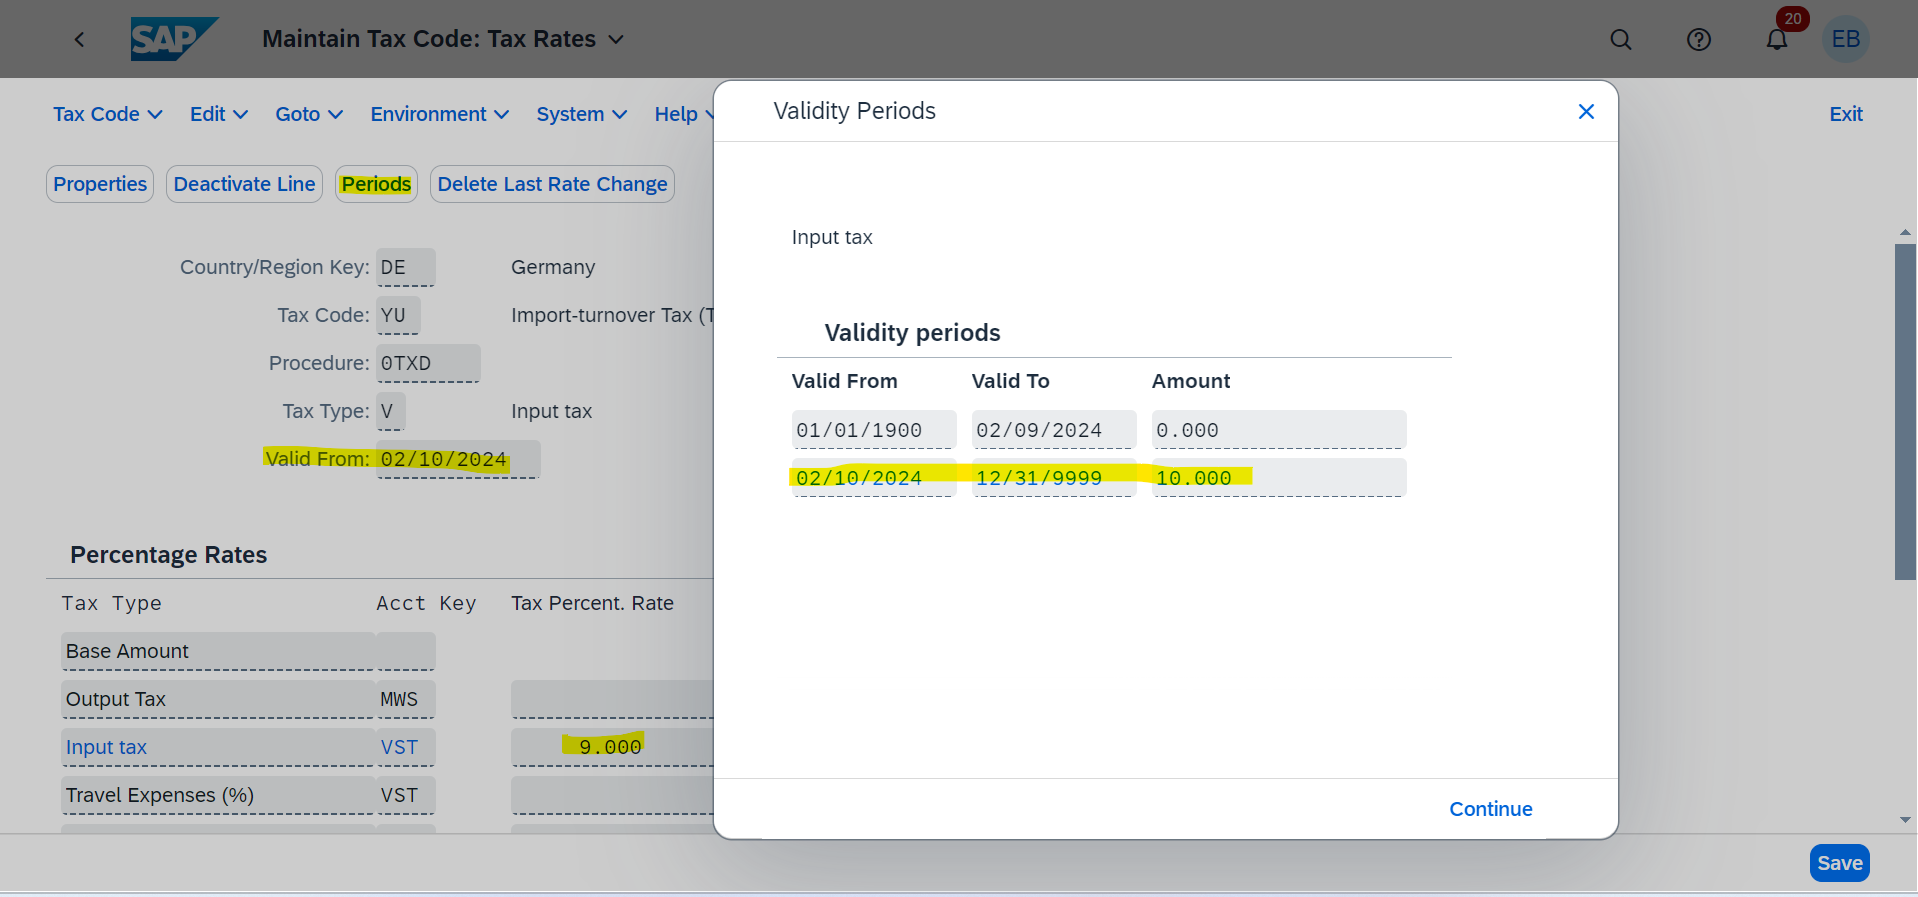Click the Properties button
The image size is (1918, 897).
tap(100, 184)
